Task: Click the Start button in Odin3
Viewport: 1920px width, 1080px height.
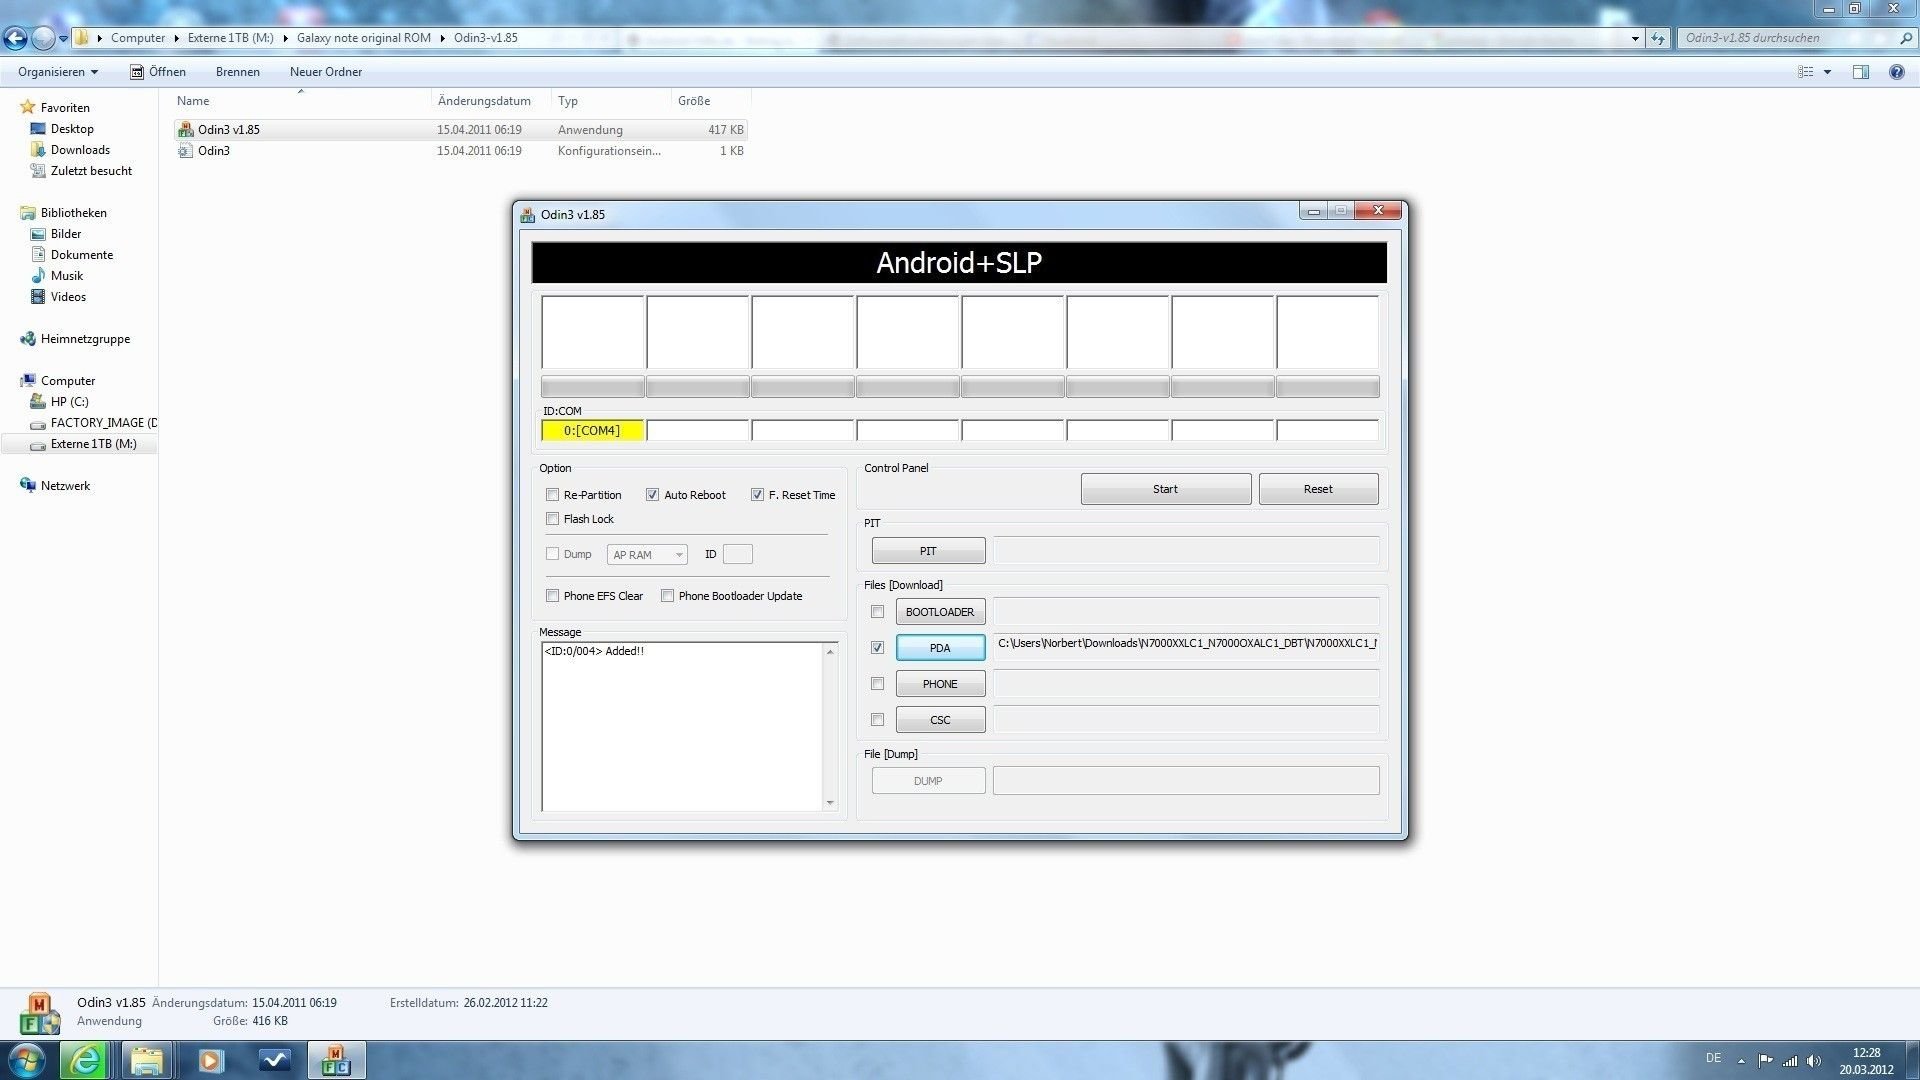Action: [1165, 489]
